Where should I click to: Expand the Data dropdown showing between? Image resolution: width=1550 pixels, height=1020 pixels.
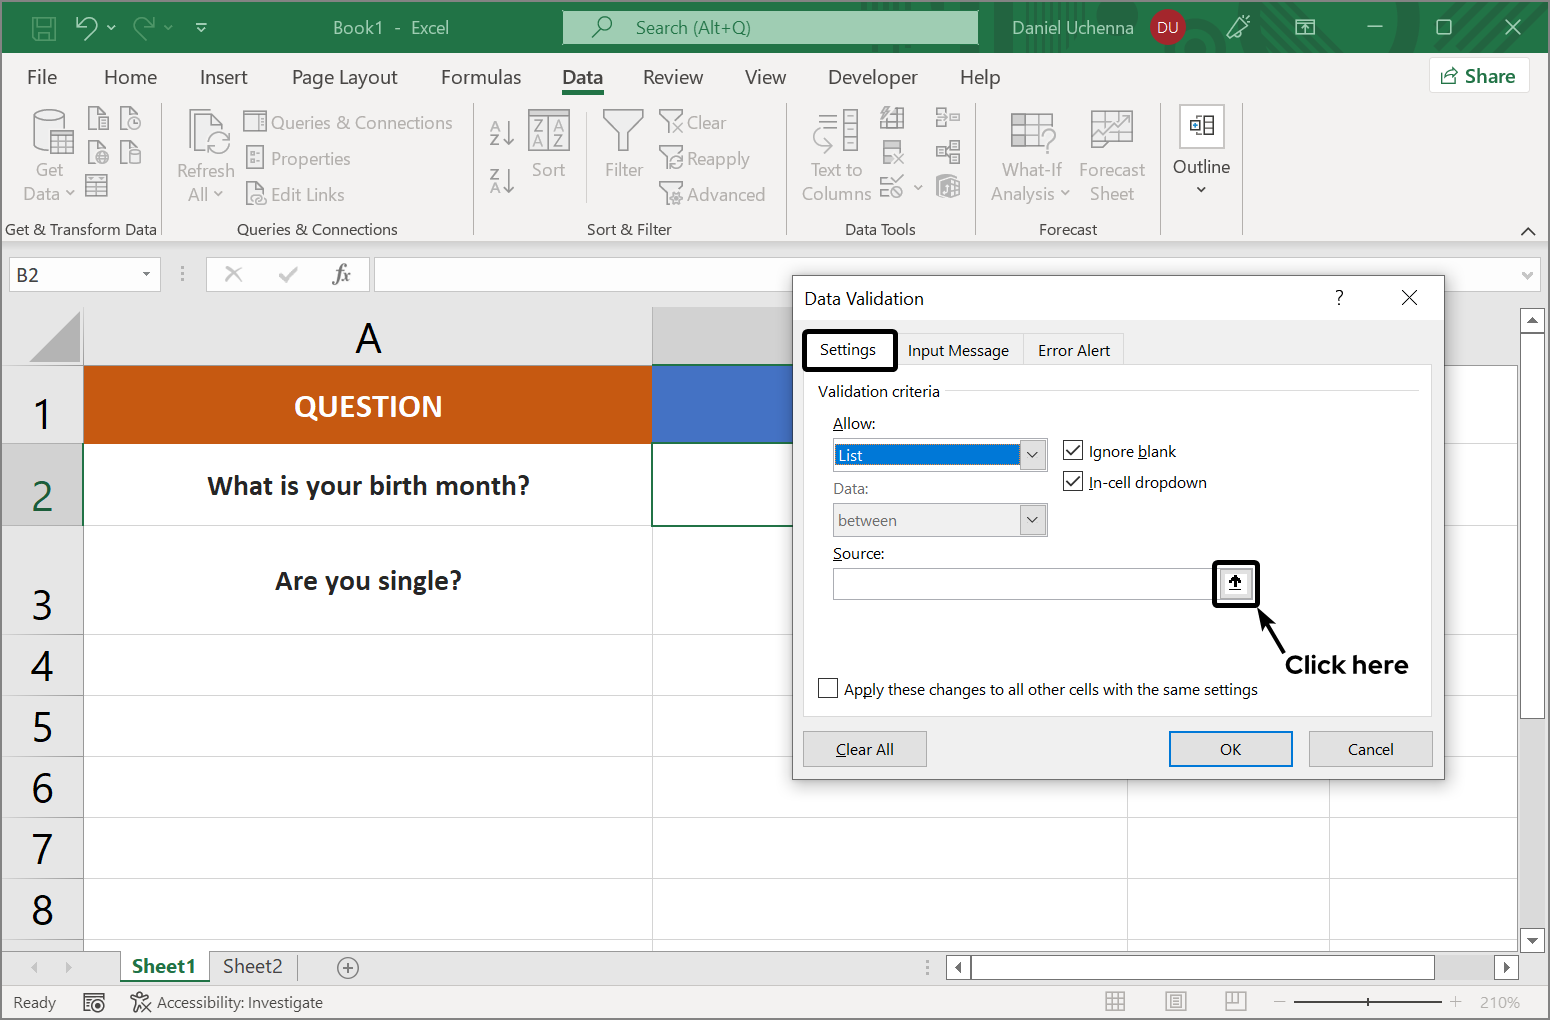point(1032,519)
